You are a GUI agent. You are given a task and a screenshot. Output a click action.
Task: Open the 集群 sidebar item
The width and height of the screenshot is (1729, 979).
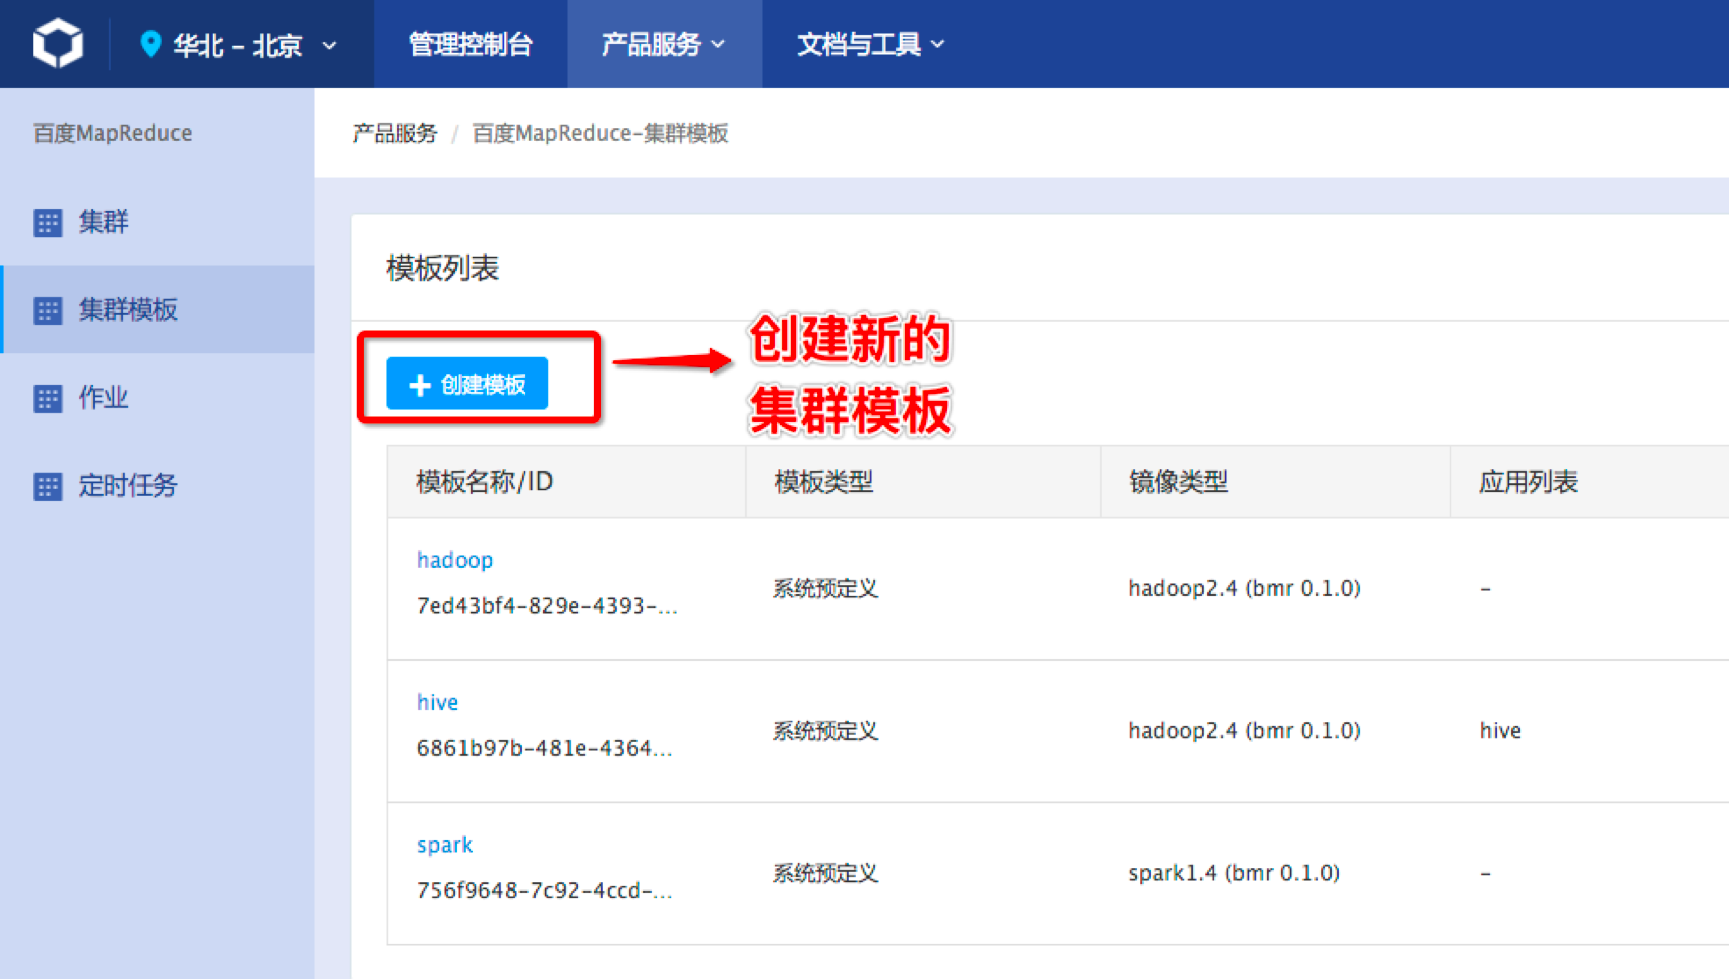coord(157,222)
